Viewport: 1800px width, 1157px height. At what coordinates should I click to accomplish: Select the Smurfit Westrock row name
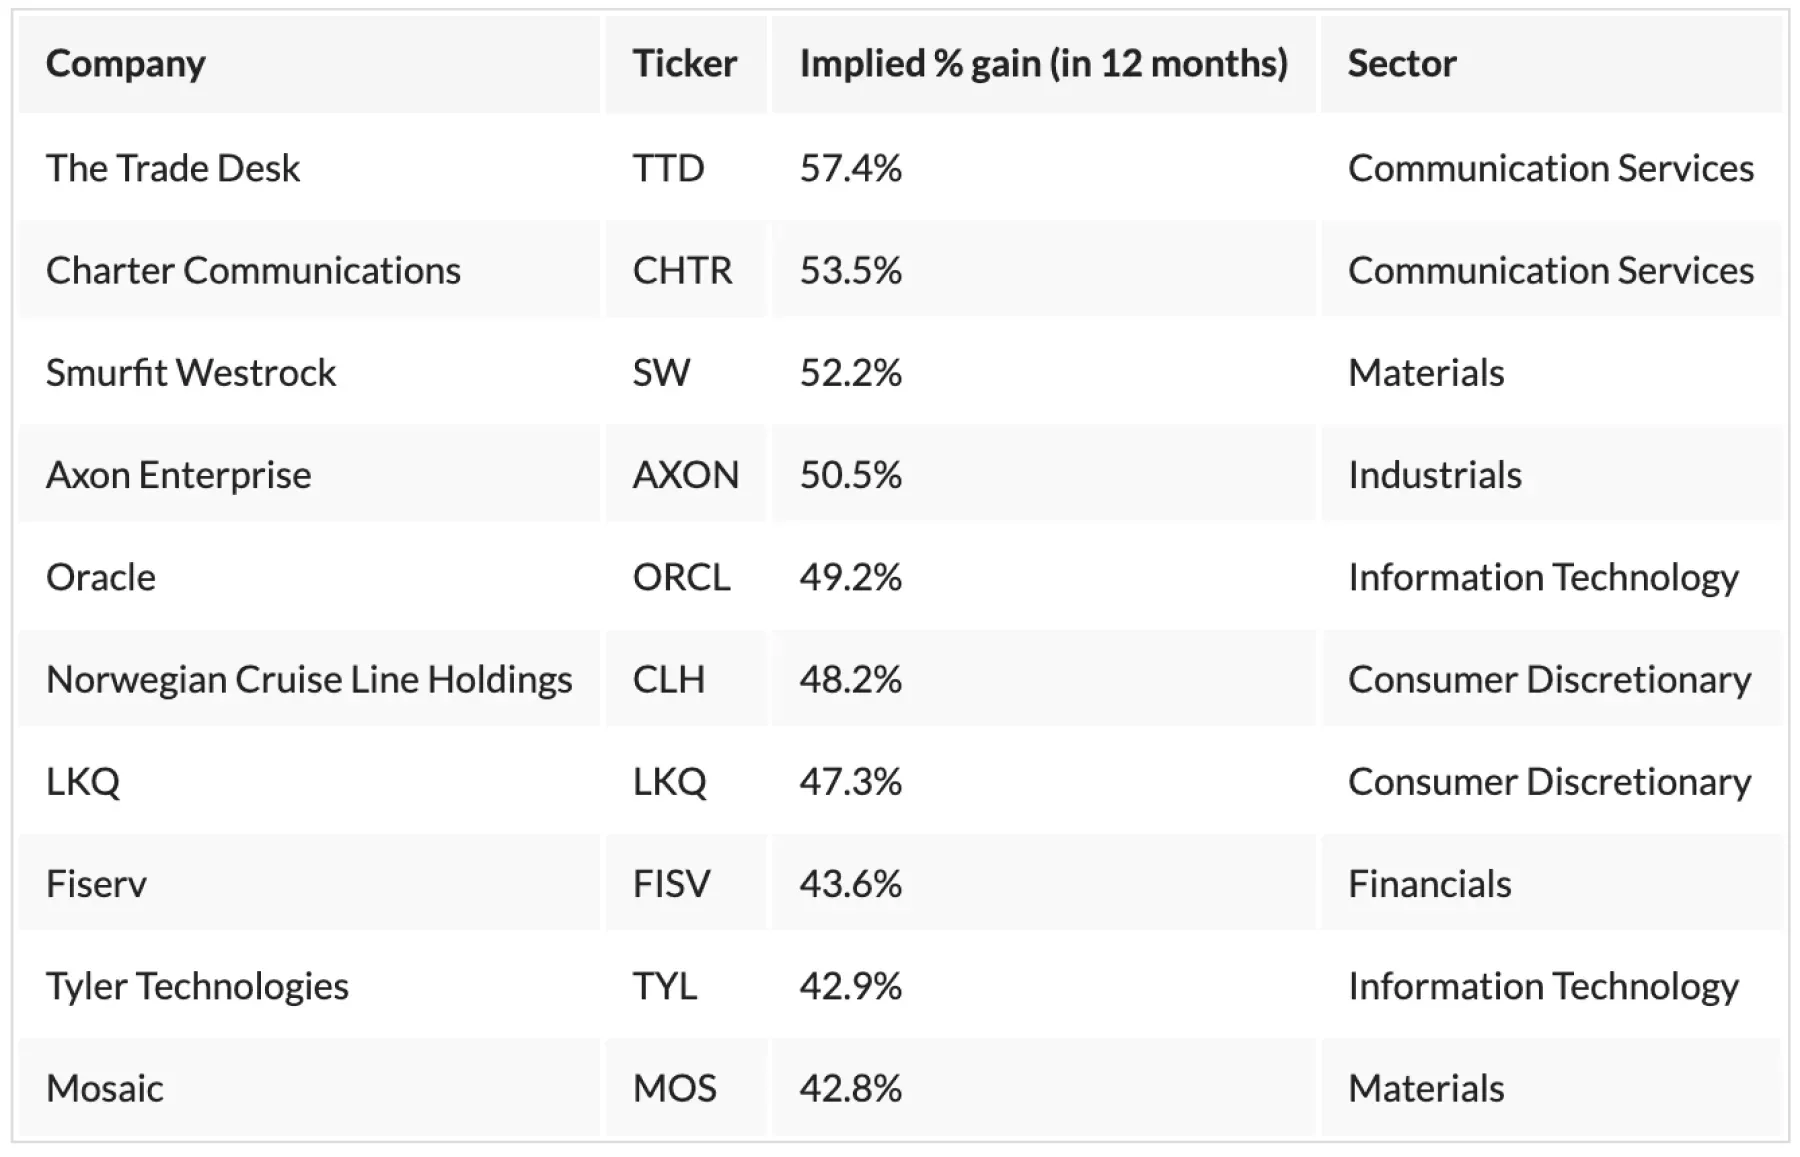[x=191, y=373]
